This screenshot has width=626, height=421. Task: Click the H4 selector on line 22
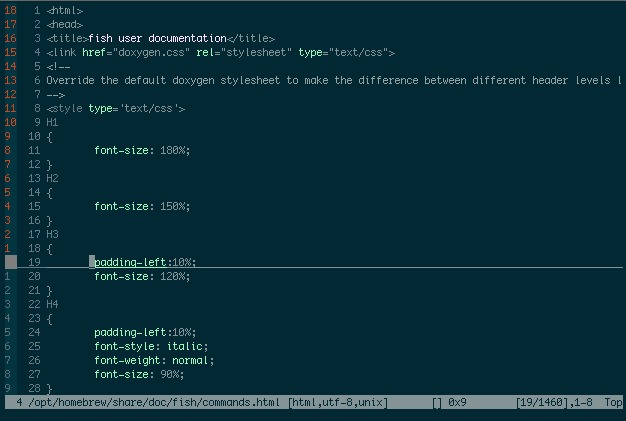coord(52,304)
